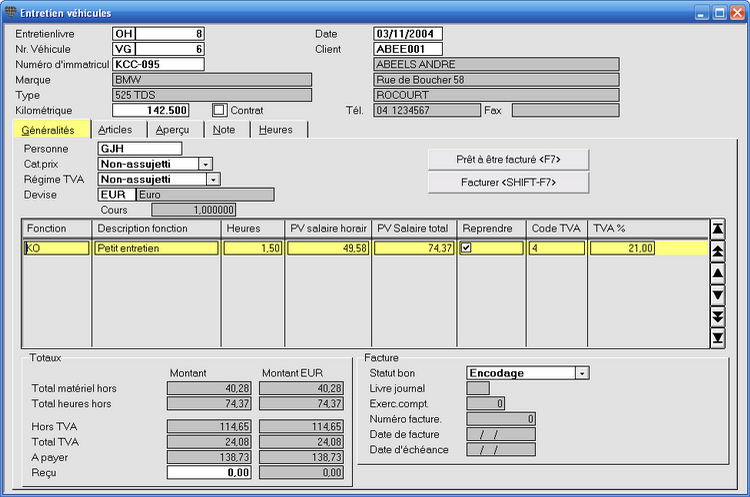Jump to last row with bottom arrow button
Screen dimensions: 750x497
[x=717, y=339]
